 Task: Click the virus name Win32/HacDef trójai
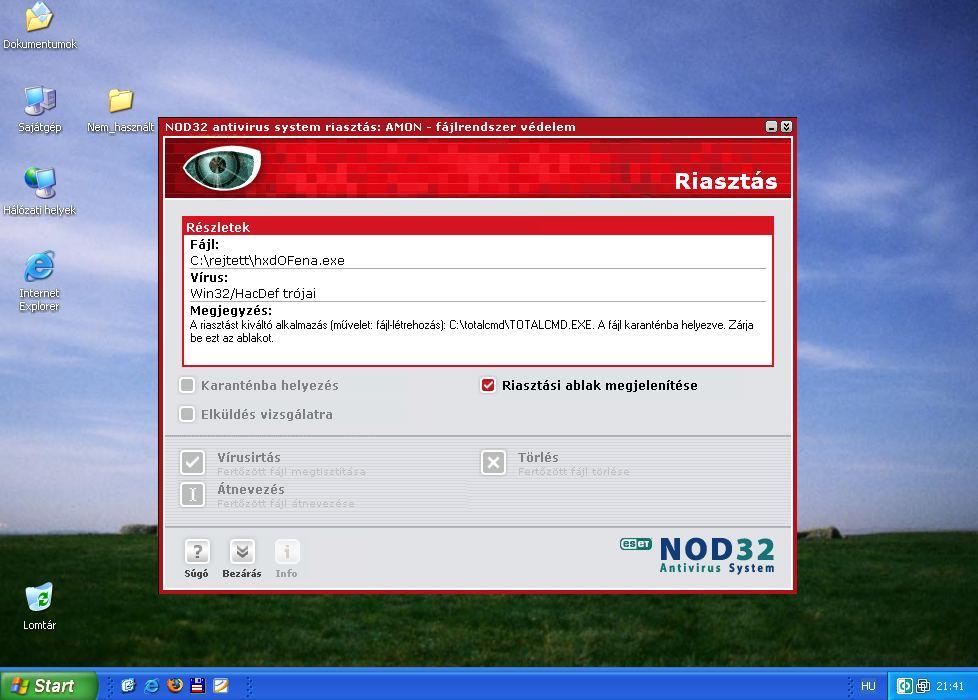click(x=253, y=293)
